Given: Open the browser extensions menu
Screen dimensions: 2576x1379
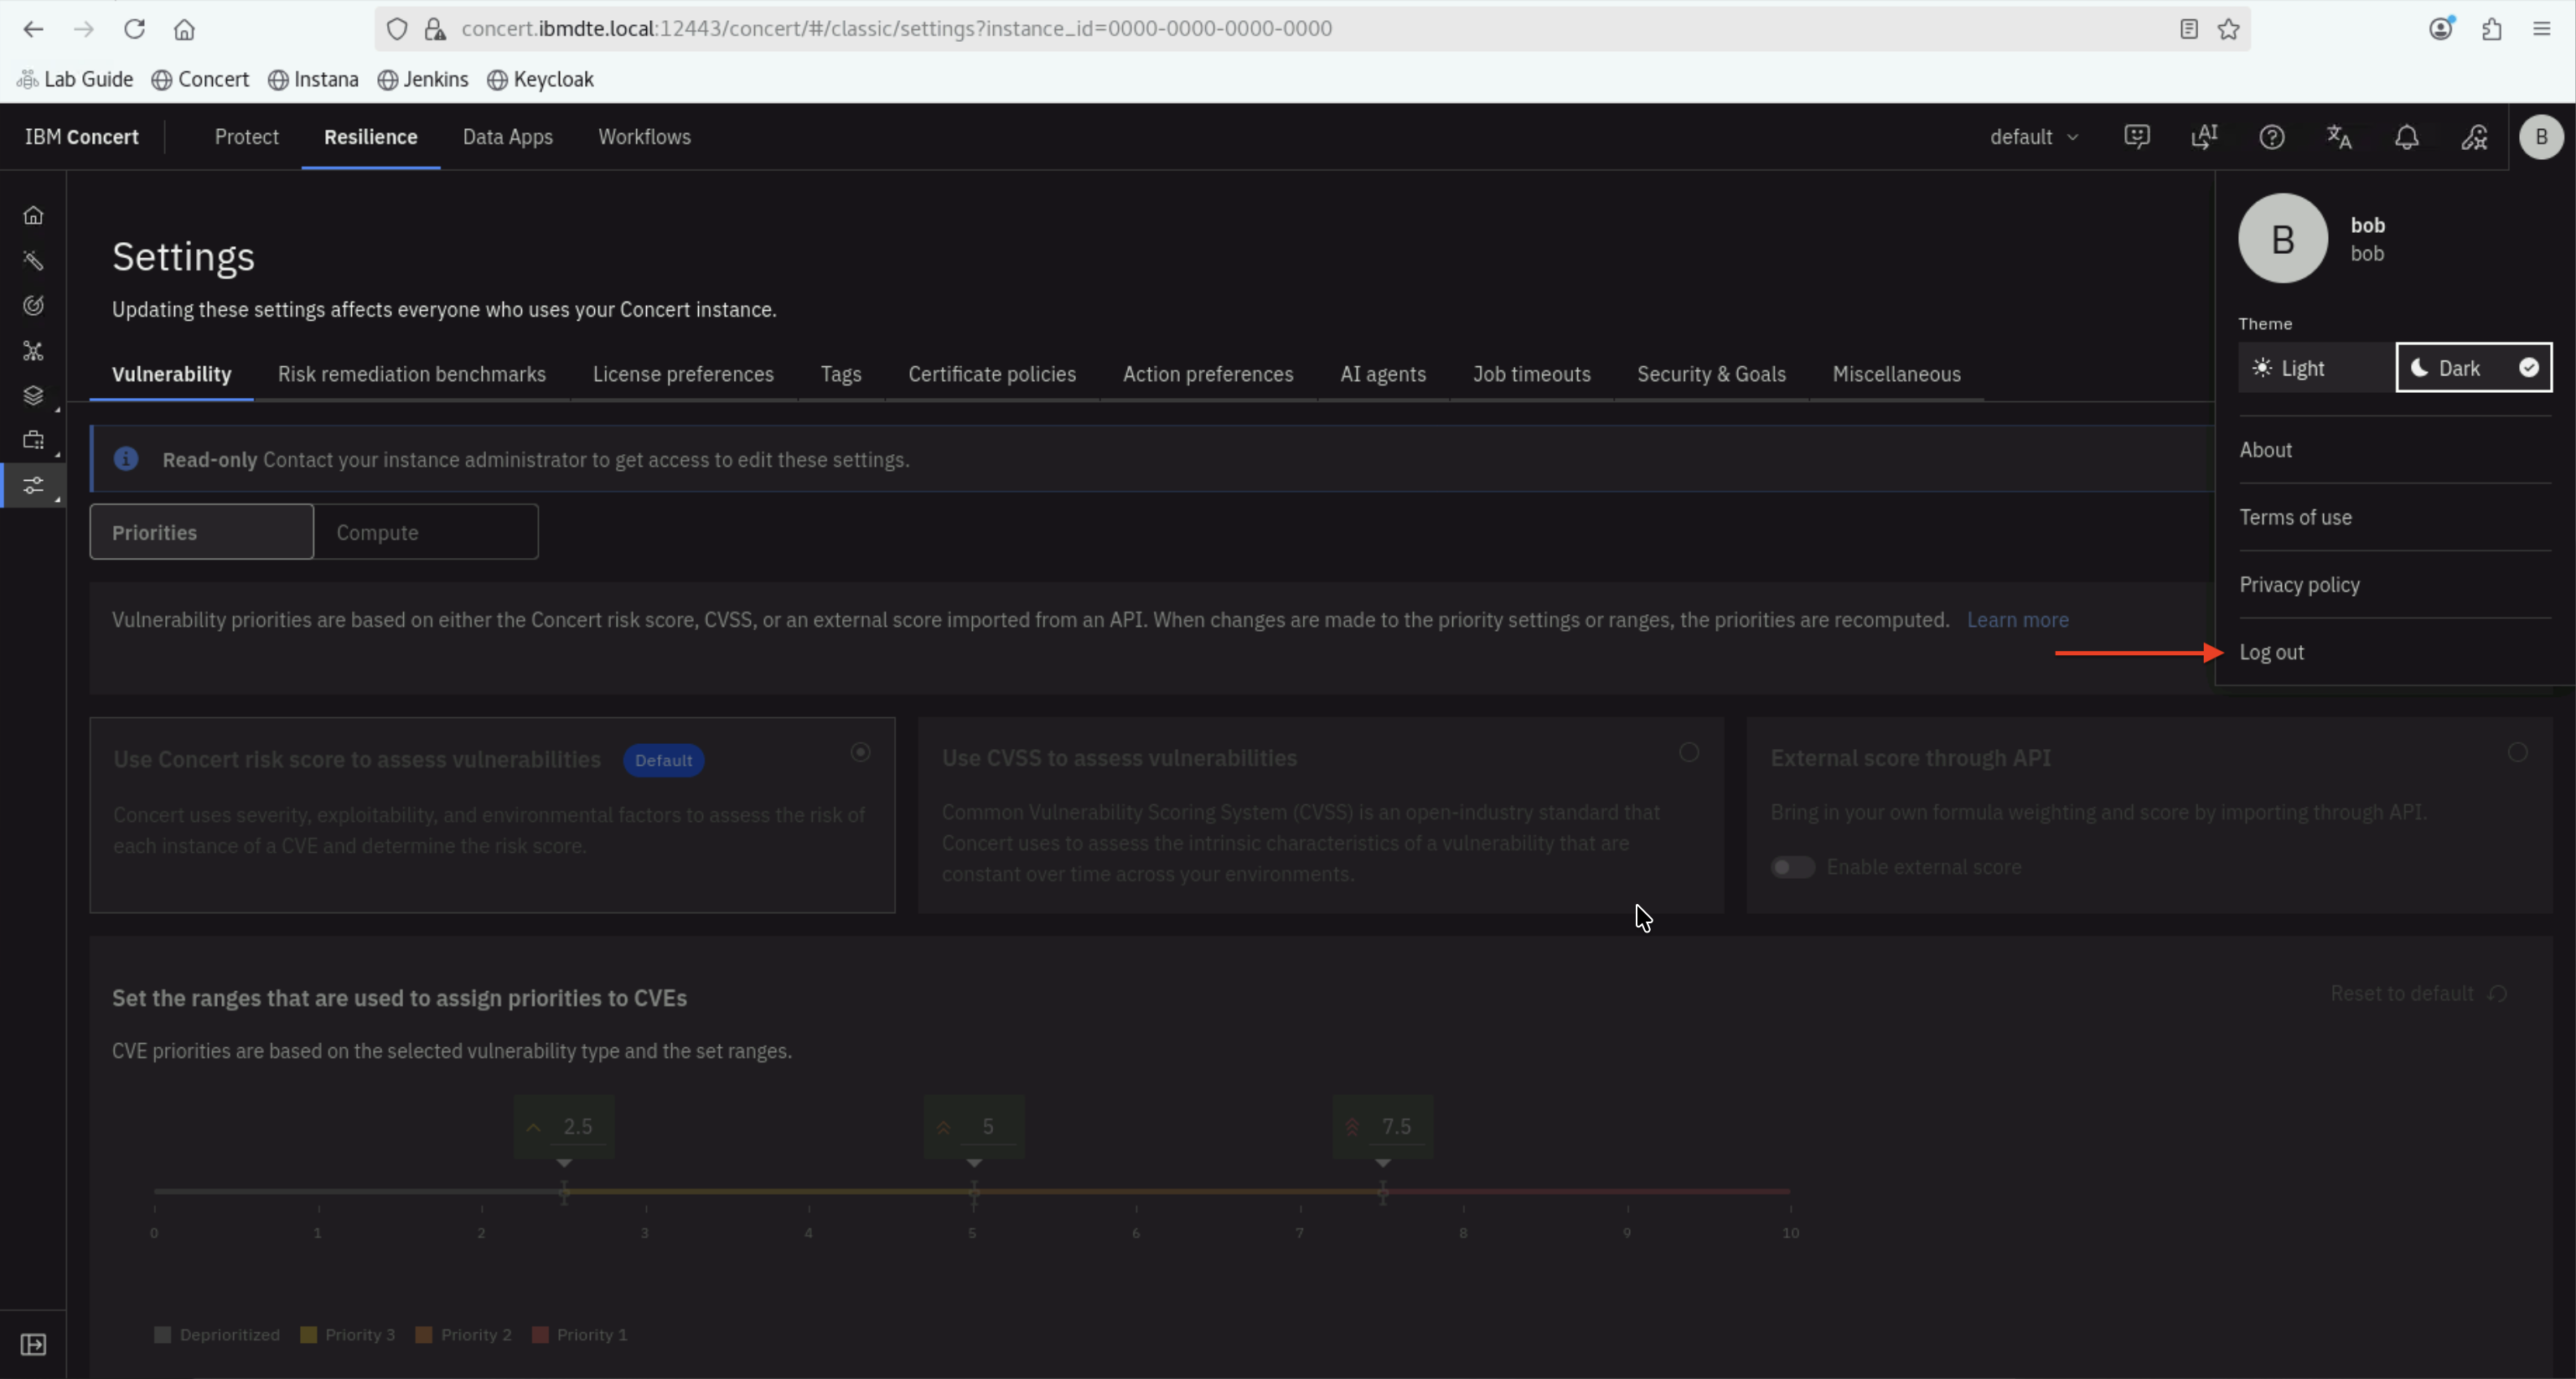Looking at the screenshot, I should (x=2491, y=29).
